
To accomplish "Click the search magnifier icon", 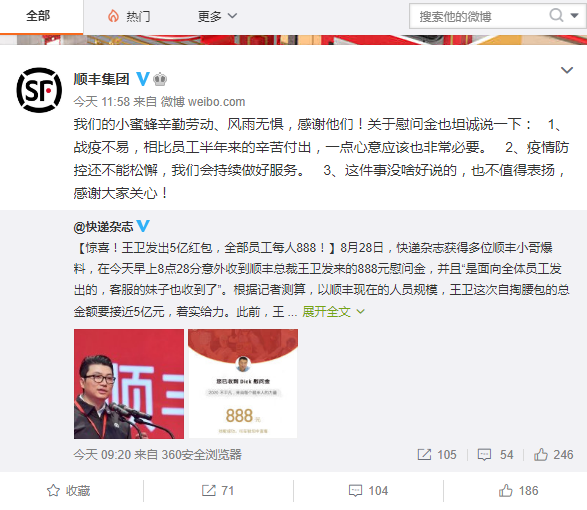I will 556,16.
